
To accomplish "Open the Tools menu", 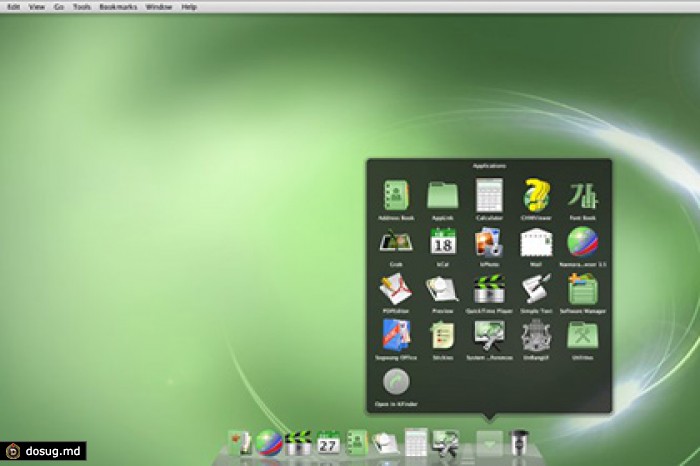I will (82, 7).
